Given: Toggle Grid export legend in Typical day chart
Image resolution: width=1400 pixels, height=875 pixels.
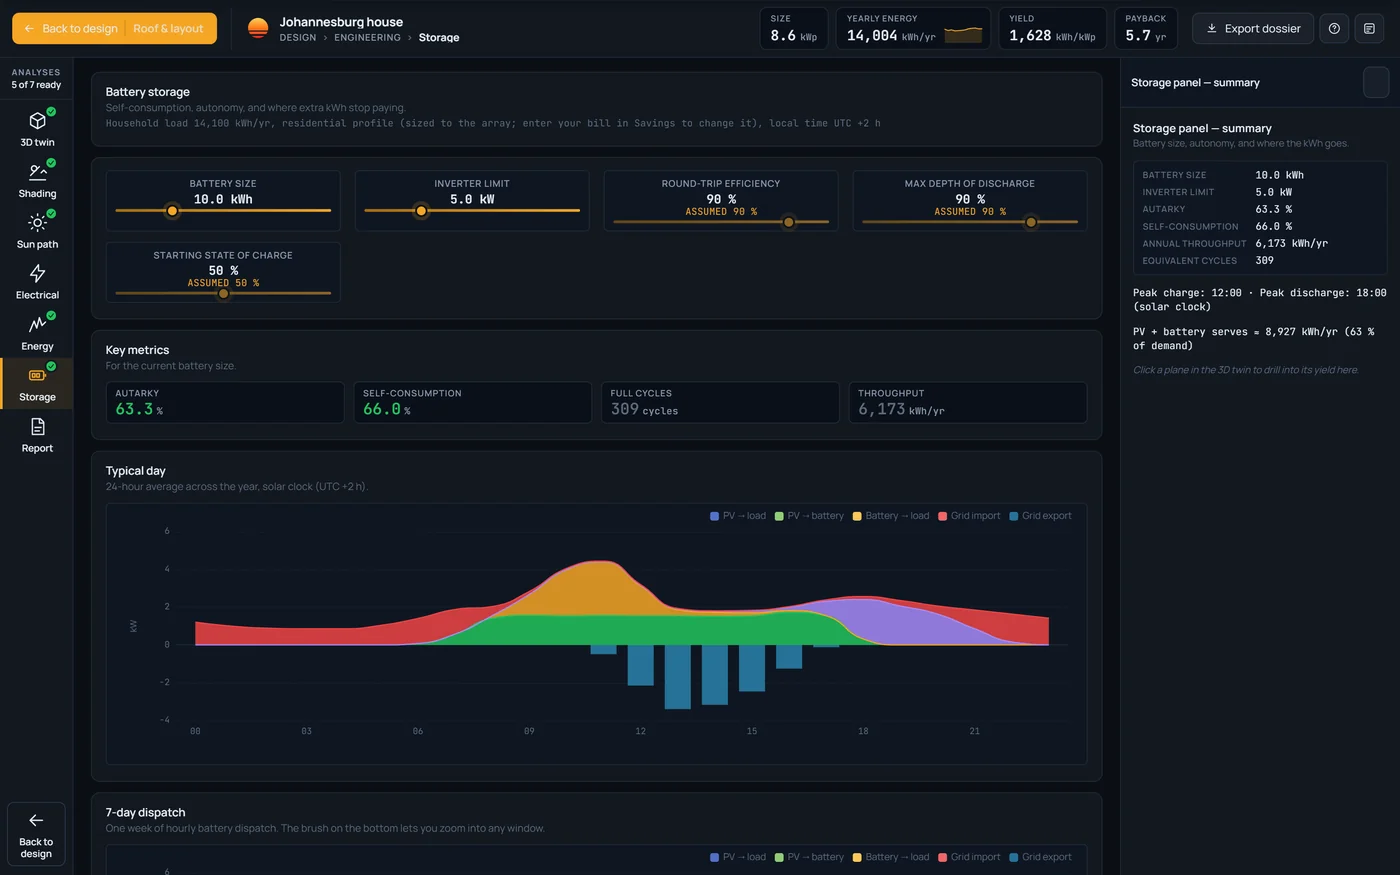Looking at the screenshot, I should tap(1040, 516).
